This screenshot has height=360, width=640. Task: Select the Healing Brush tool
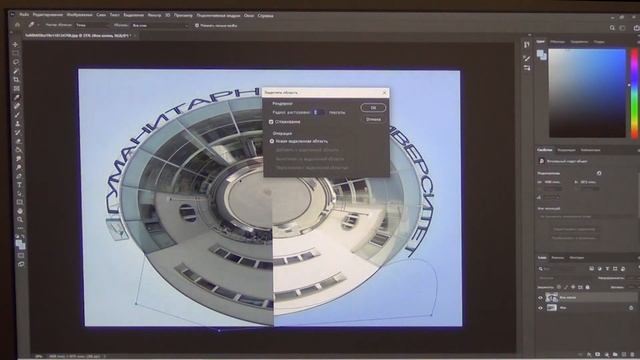tap(17, 106)
